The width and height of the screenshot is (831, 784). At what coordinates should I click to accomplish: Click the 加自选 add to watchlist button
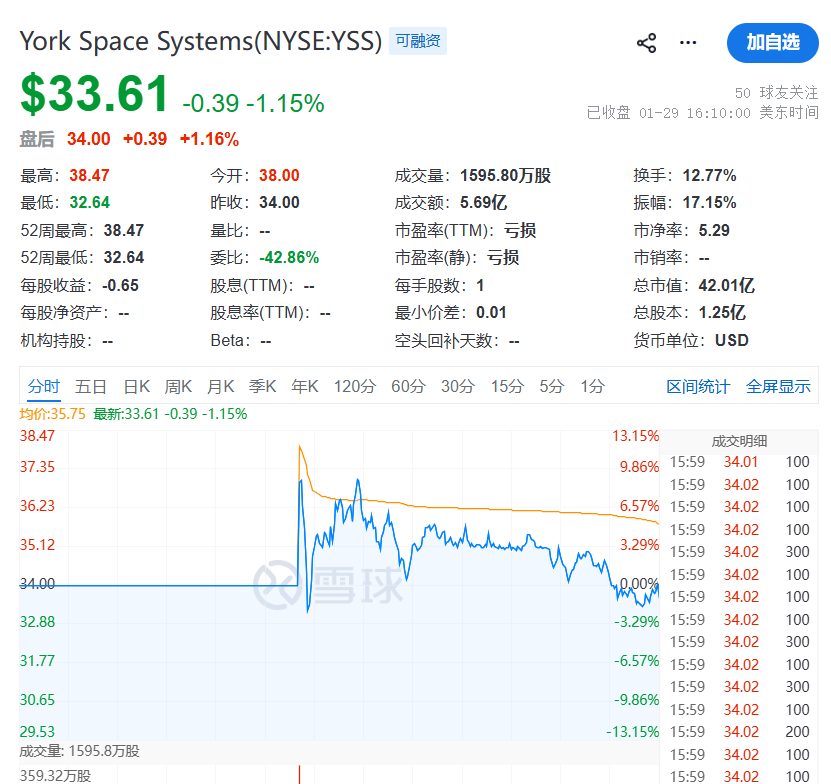(x=772, y=42)
